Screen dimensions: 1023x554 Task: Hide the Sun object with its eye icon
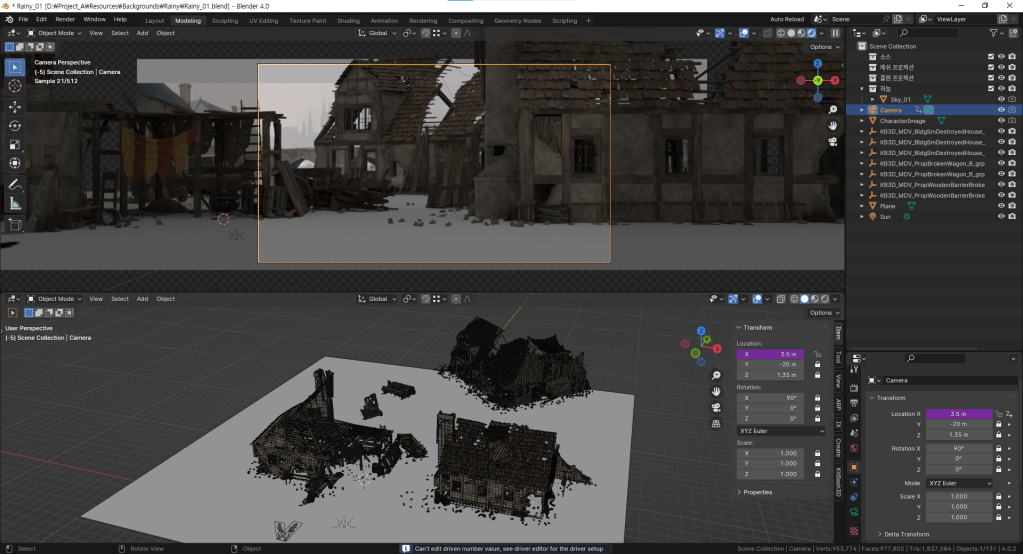(x=1001, y=216)
